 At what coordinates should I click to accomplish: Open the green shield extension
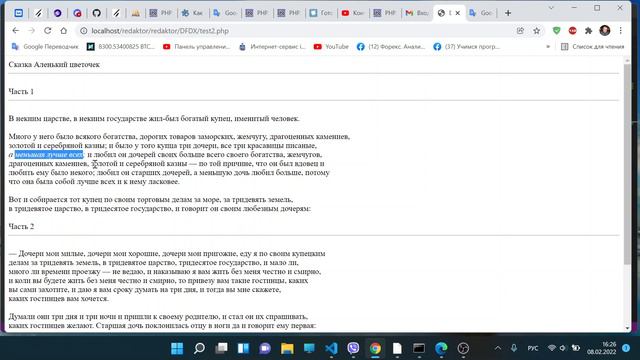coord(556,31)
